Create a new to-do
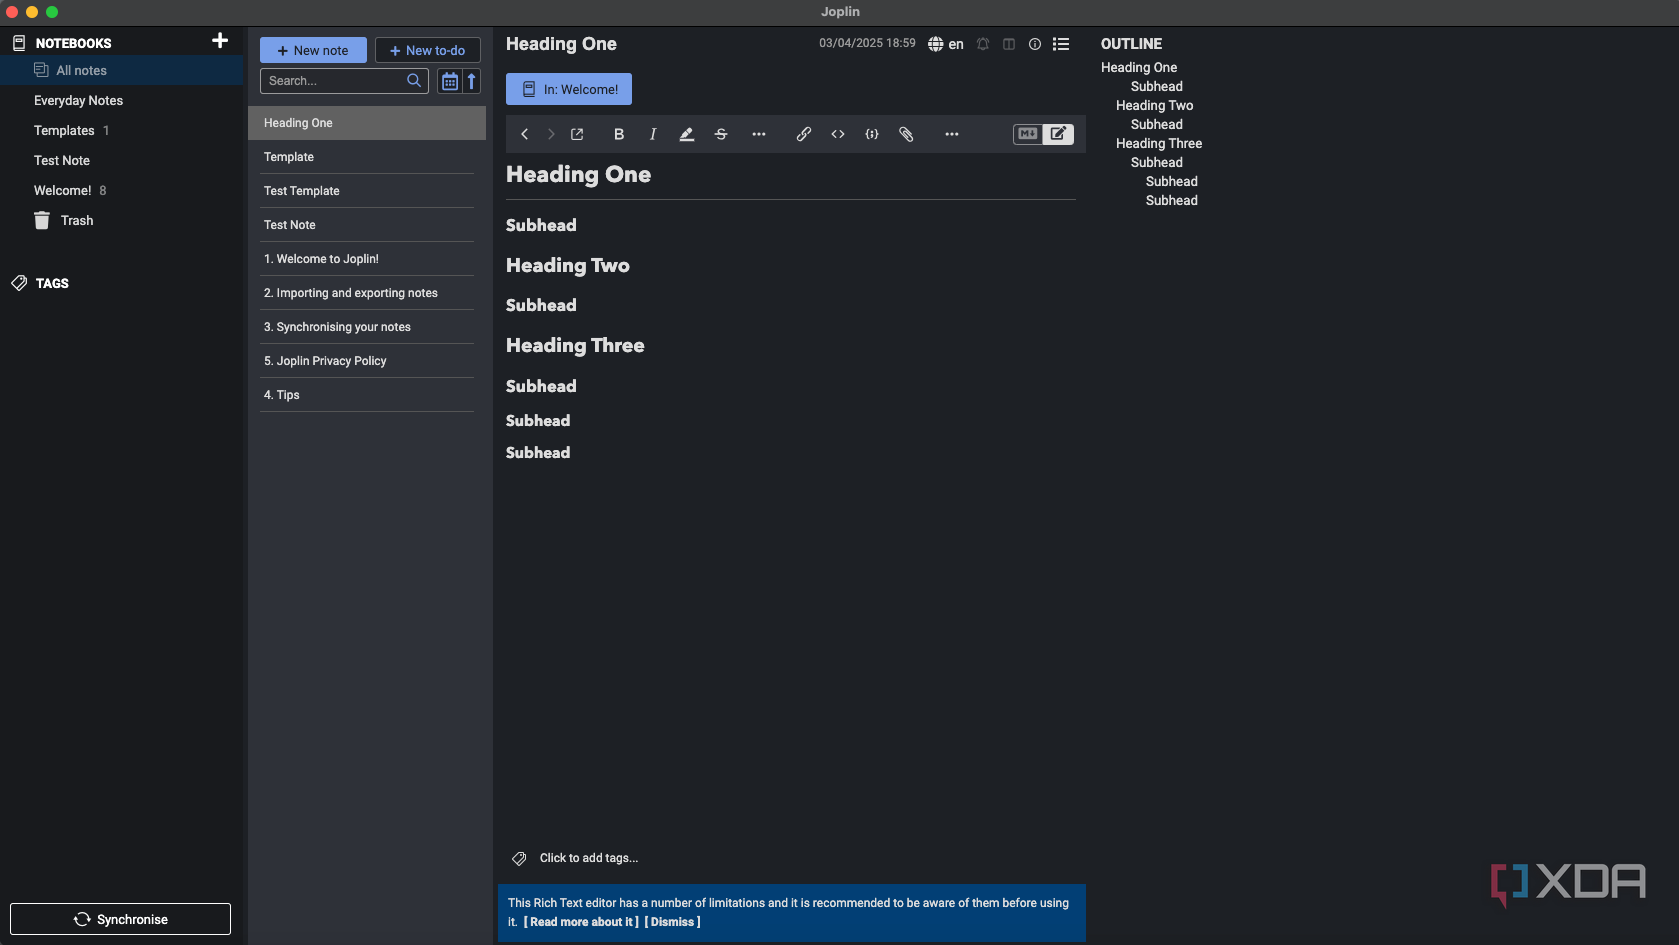1679x945 pixels. [x=427, y=50]
